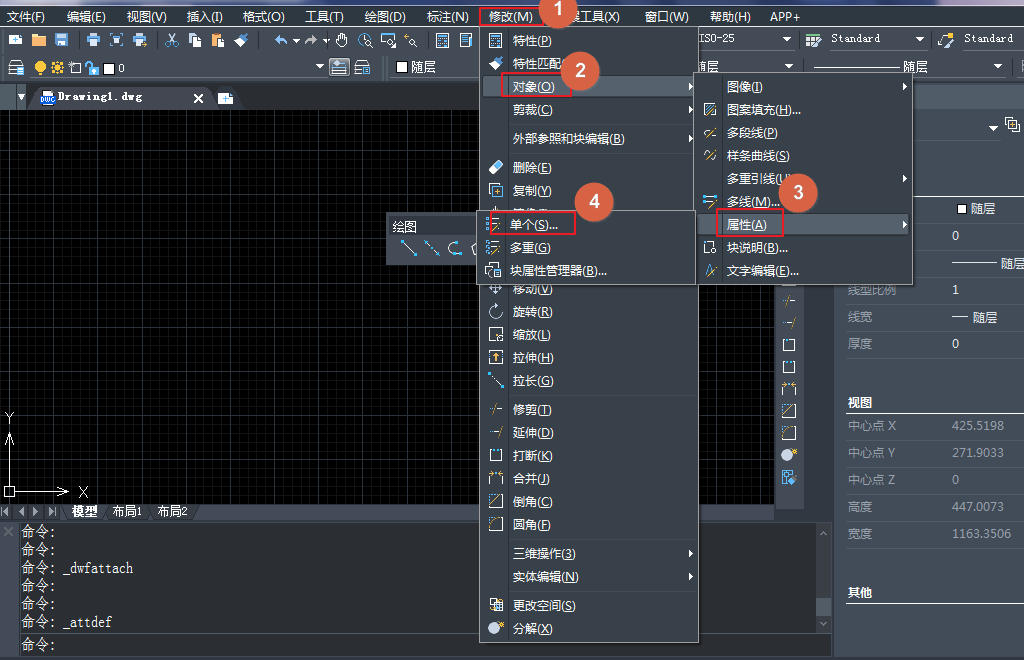
Task: Open the Standard text style dropdown
Action: coord(920,38)
